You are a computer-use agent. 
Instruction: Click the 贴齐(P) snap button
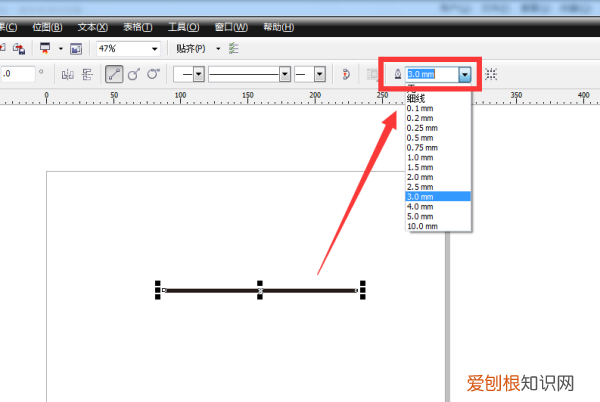tap(191, 49)
